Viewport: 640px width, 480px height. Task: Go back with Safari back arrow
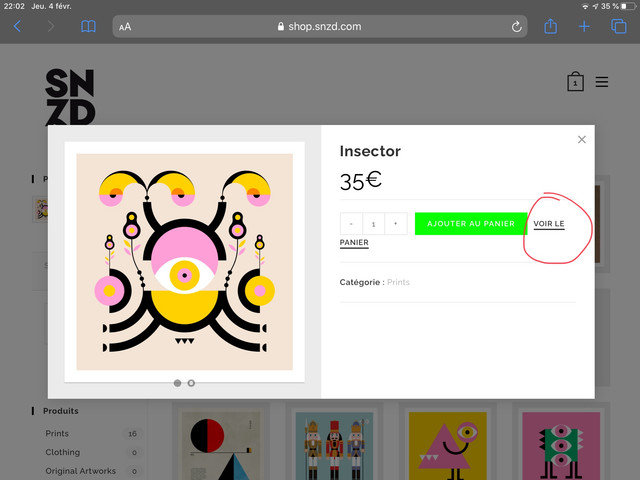coord(17,27)
